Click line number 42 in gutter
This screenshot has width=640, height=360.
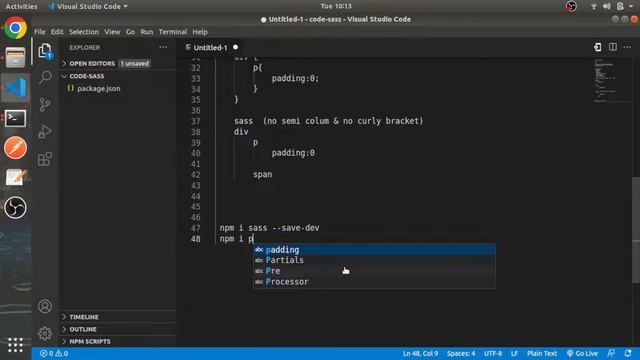click(196, 175)
